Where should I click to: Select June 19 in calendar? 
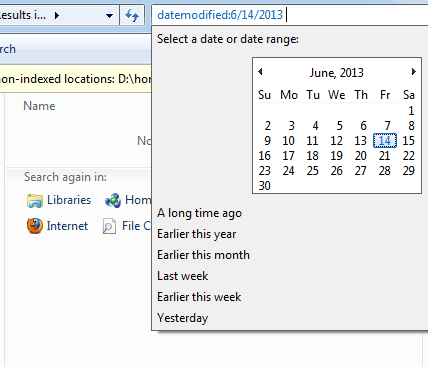(336, 156)
